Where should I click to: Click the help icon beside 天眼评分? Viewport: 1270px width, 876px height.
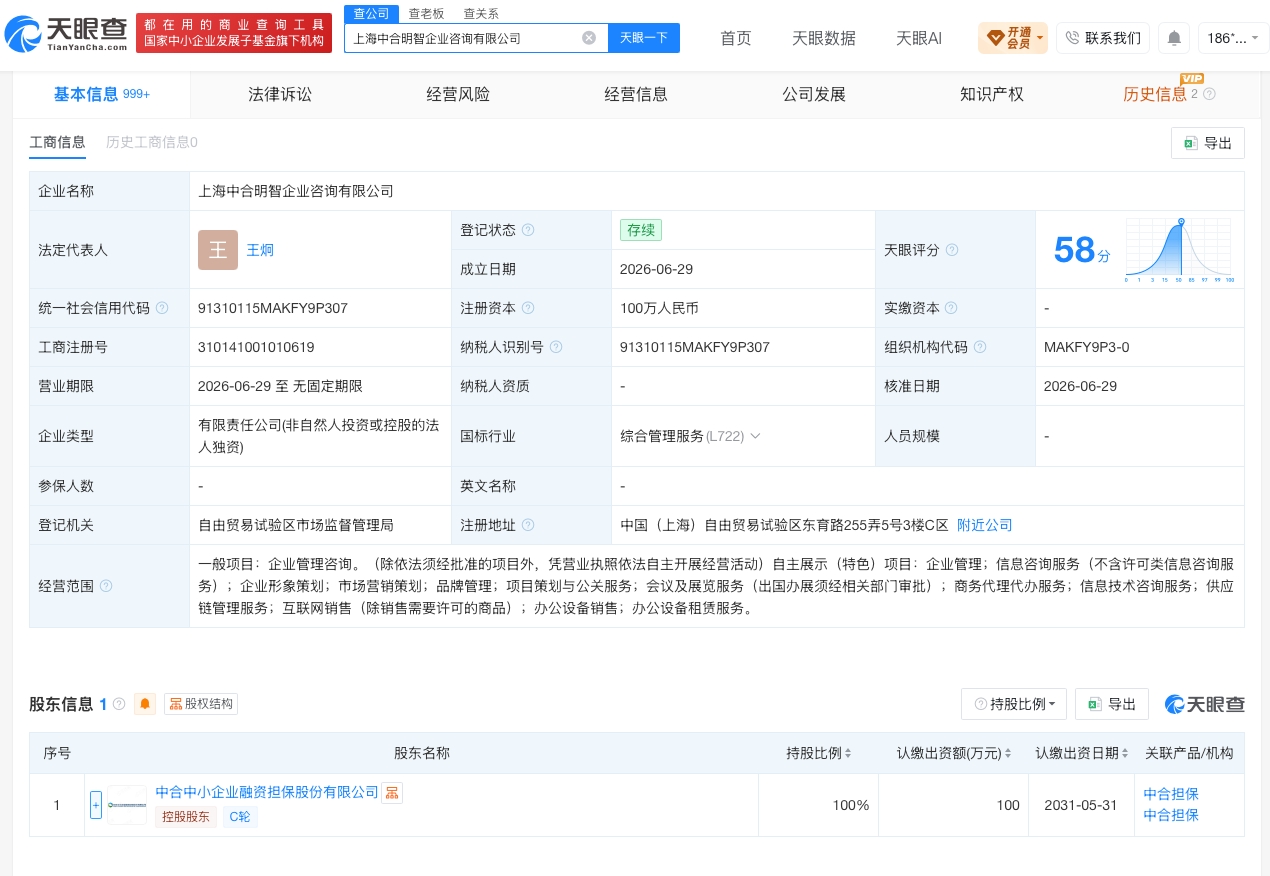pos(952,250)
